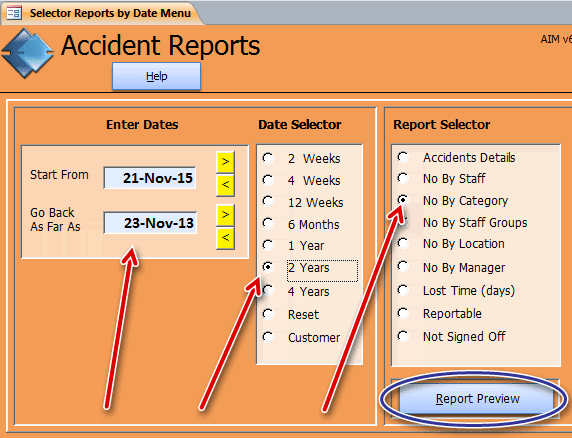
Task: Click the form icon in the tab header
Action: (x=14, y=13)
